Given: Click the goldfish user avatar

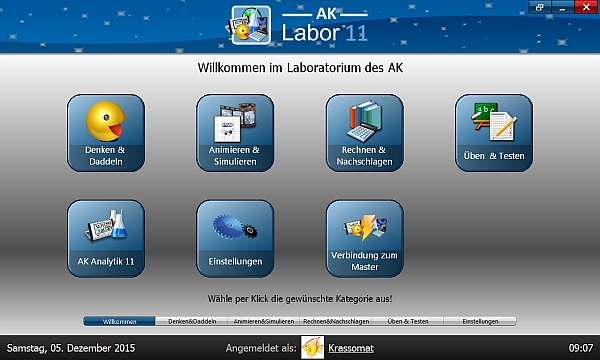Looking at the screenshot, I should 312,347.
